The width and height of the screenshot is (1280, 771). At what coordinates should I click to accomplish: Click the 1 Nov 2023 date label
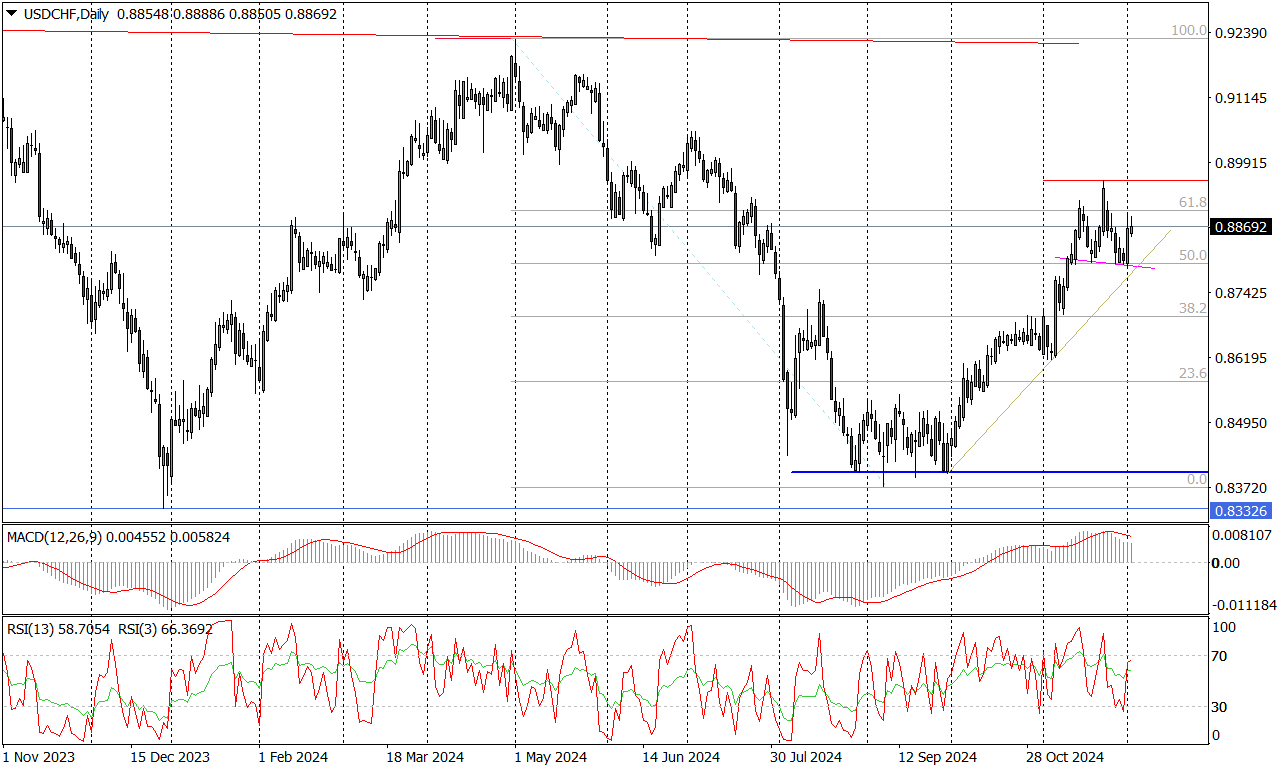(39, 757)
